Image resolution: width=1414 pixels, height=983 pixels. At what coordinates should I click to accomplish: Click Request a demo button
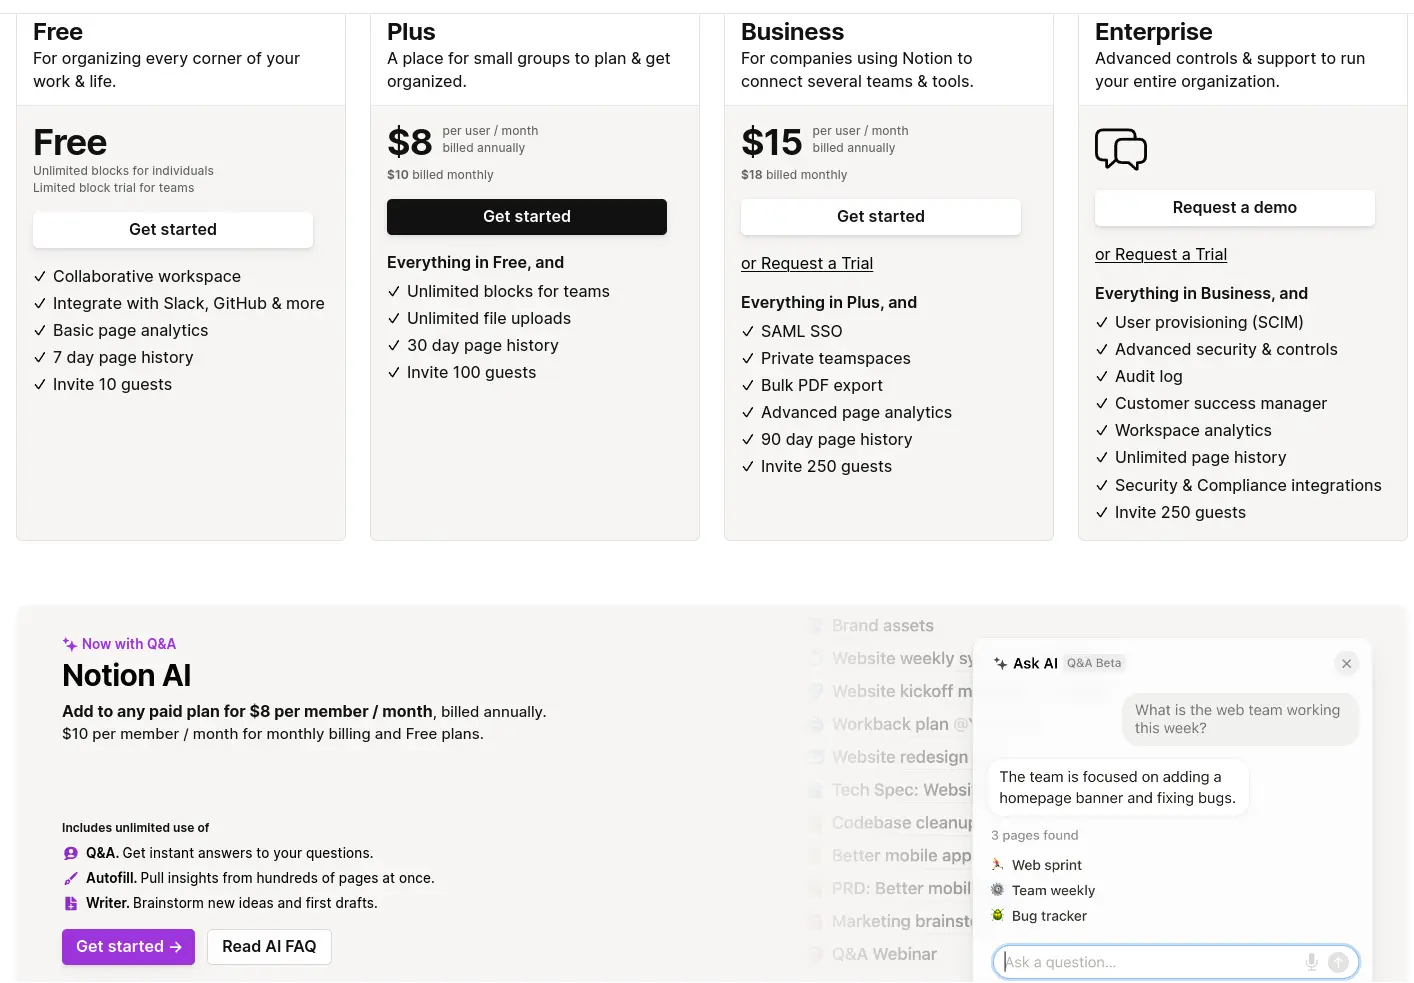[1235, 208]
